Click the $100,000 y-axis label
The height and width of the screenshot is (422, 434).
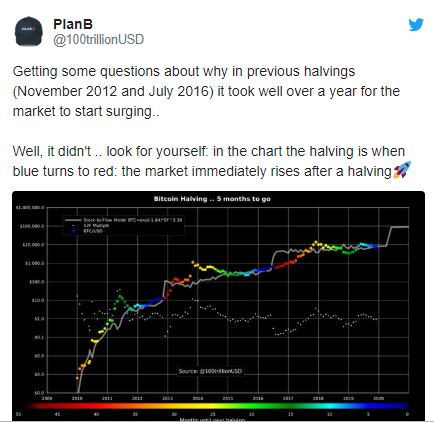click(32, 226)
